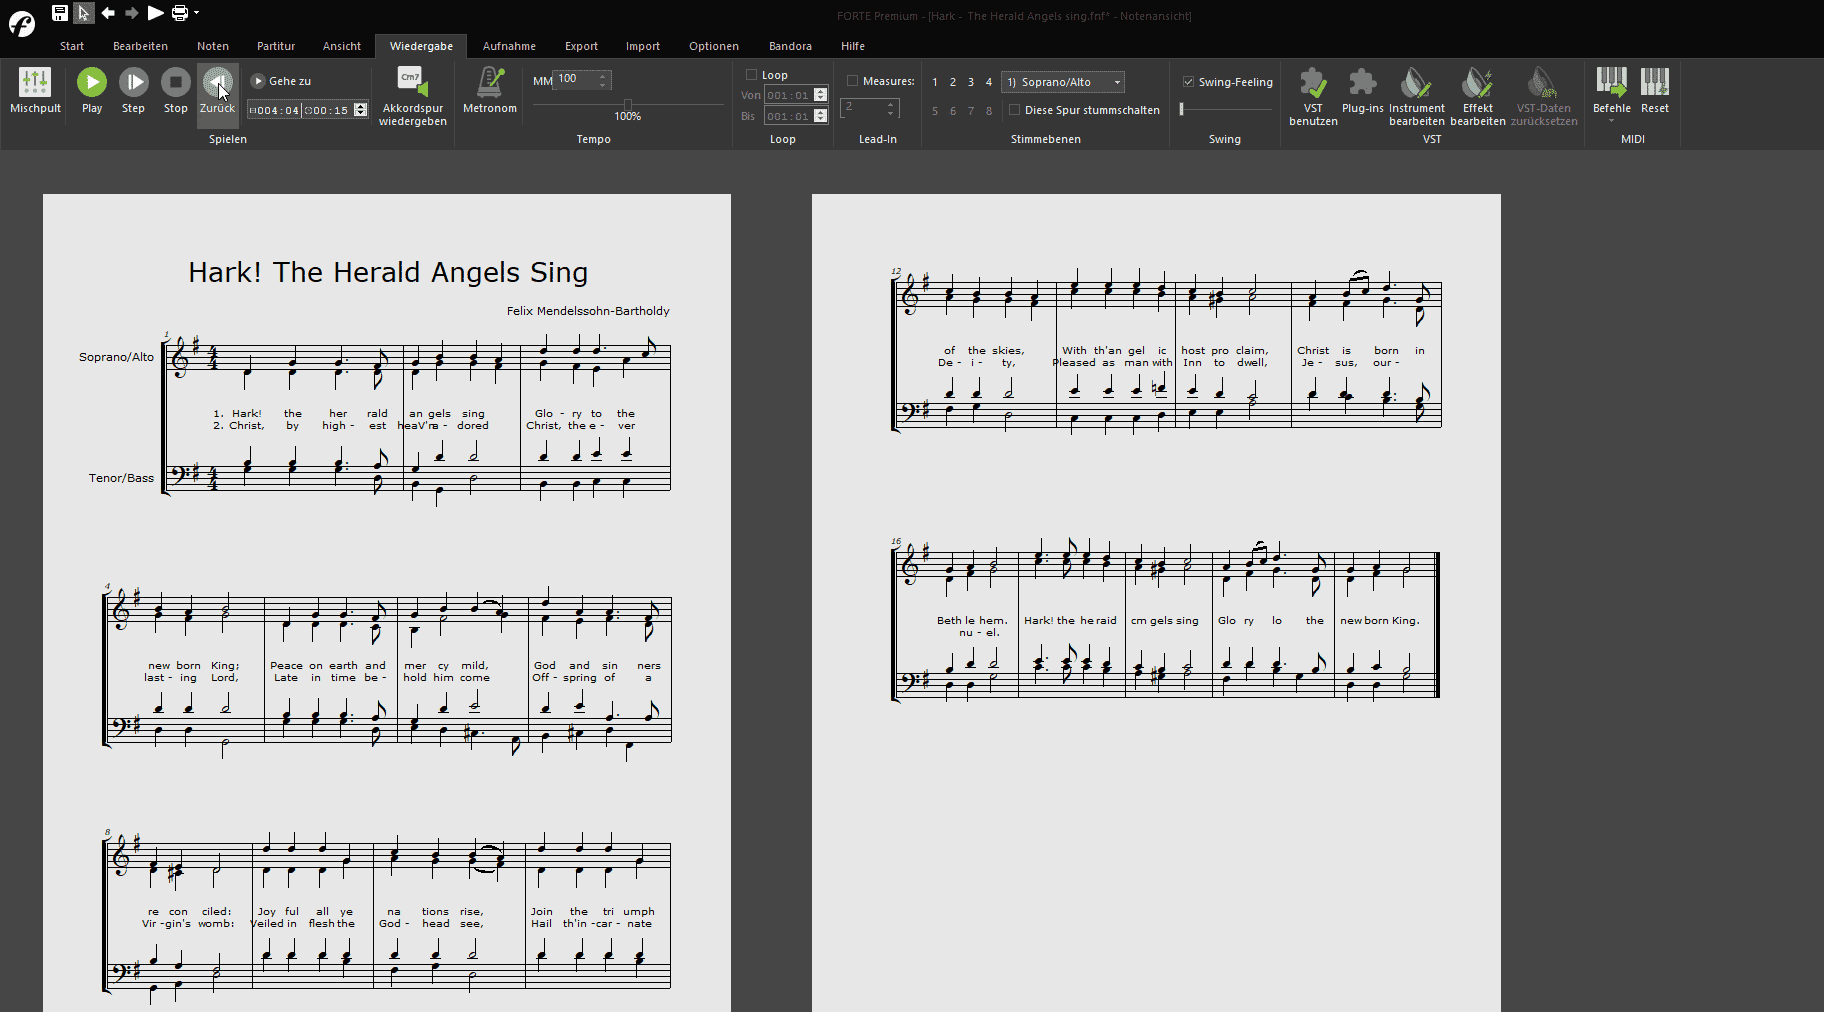Viewport: 1824px width, 1012px height.
Task: Select the pointer tool in quick toolbar
Action: (84, 13)
